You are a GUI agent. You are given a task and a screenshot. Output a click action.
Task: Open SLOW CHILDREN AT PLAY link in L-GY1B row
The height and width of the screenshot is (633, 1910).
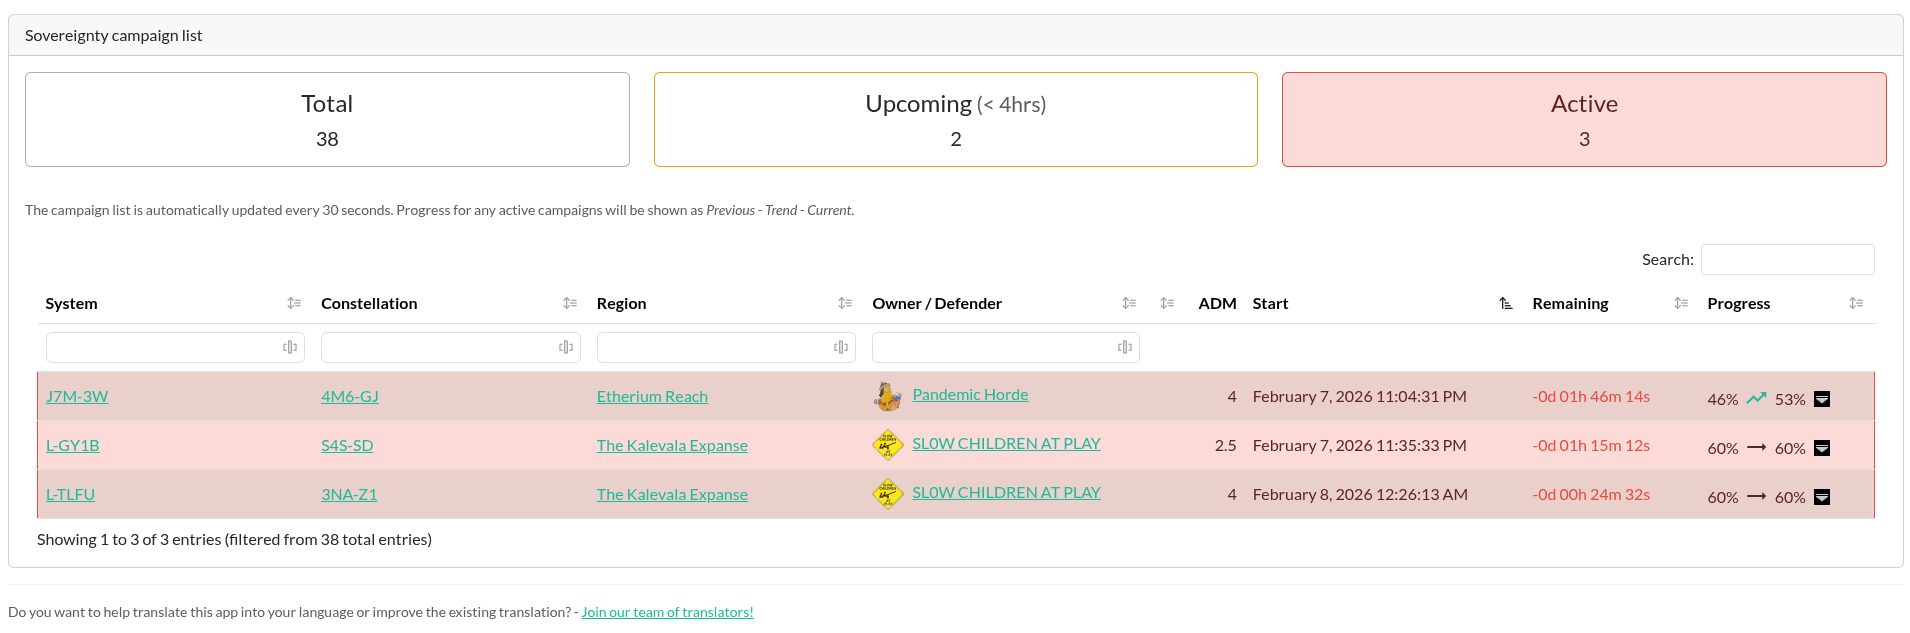tap(1006, 443)
